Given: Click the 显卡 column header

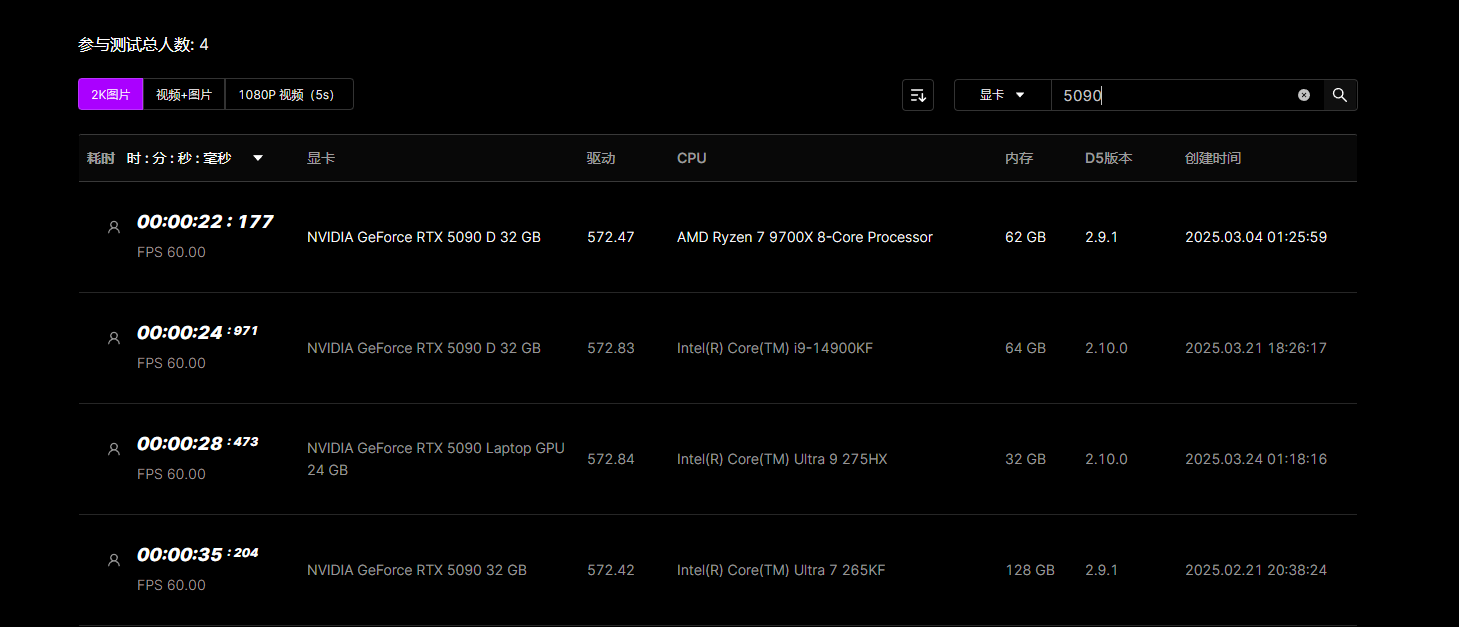Looking at the screenshot, I should click(320, 158).
